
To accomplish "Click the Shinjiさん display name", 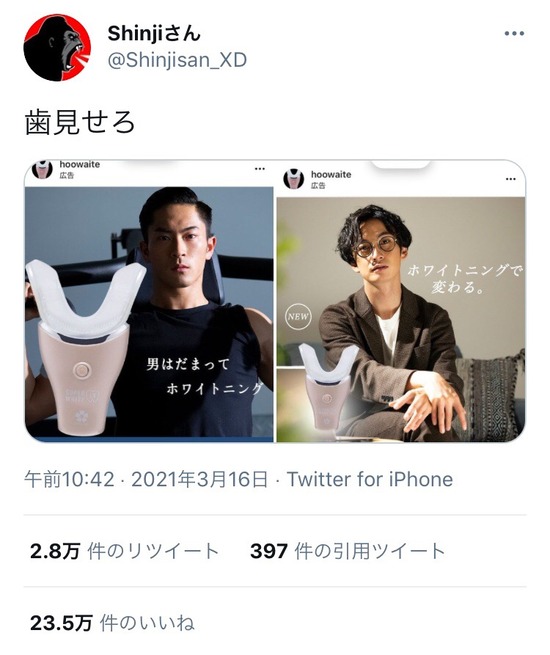I will 154,33.
